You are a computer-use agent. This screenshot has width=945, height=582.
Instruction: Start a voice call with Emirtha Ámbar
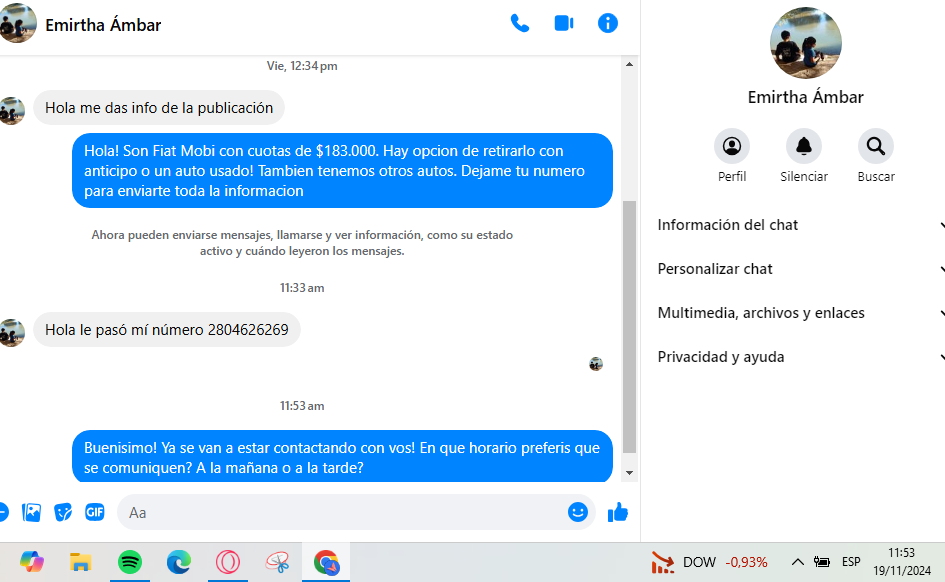pos(520,23)
